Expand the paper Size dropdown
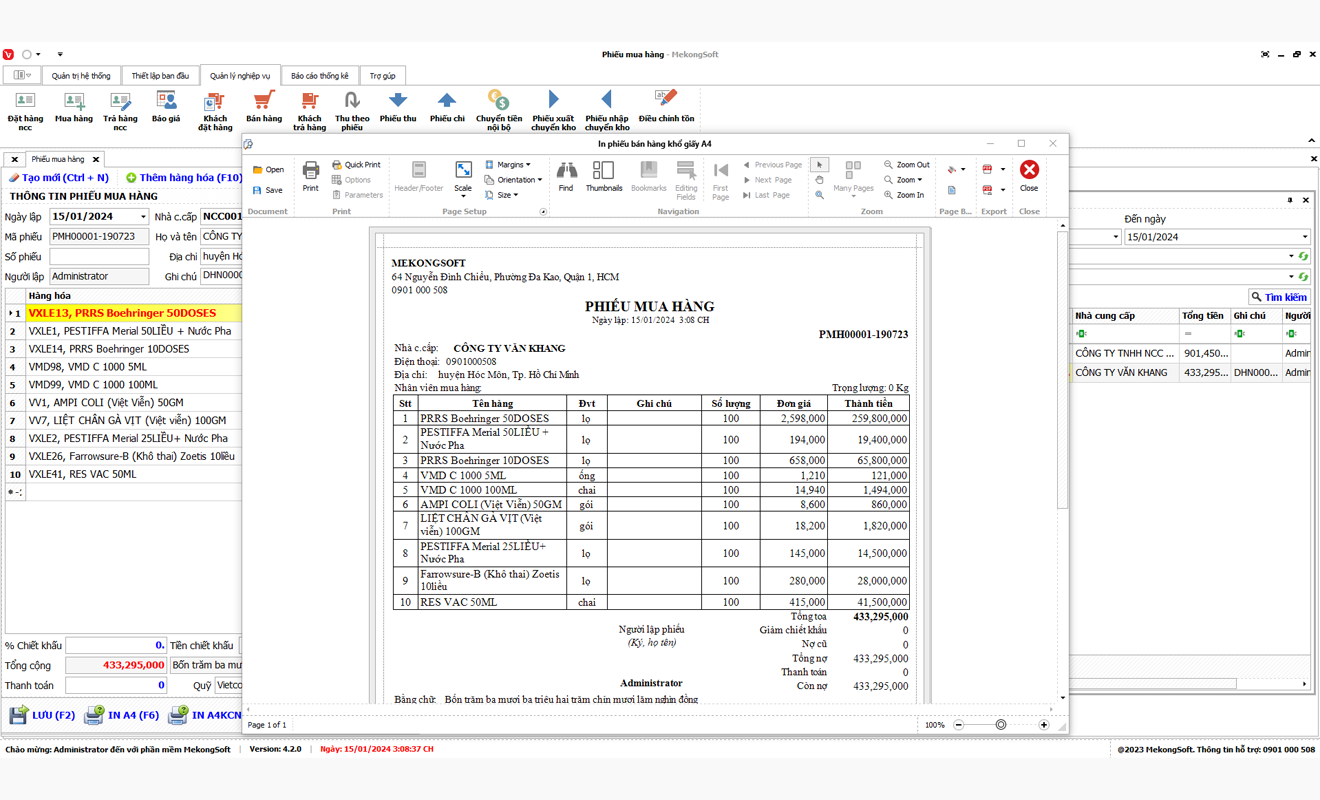Image resolution: width=1320 pixels, height=800 pixels. coord(501,195)
